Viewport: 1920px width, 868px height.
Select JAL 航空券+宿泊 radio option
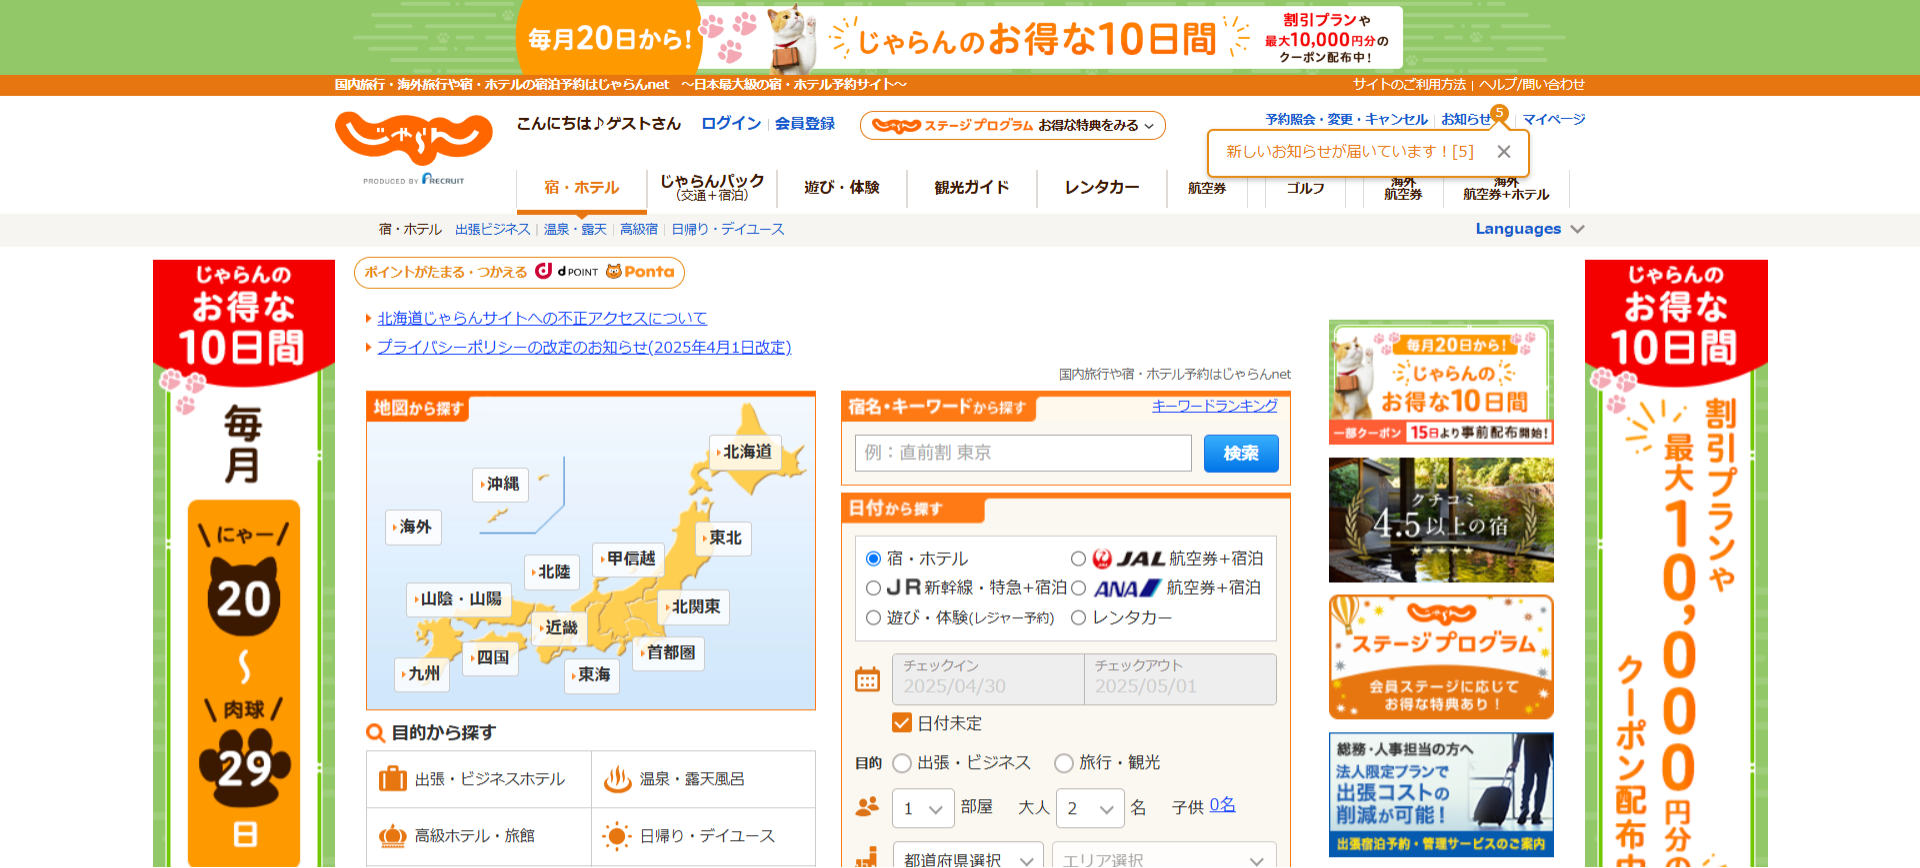pos(1078,559)
